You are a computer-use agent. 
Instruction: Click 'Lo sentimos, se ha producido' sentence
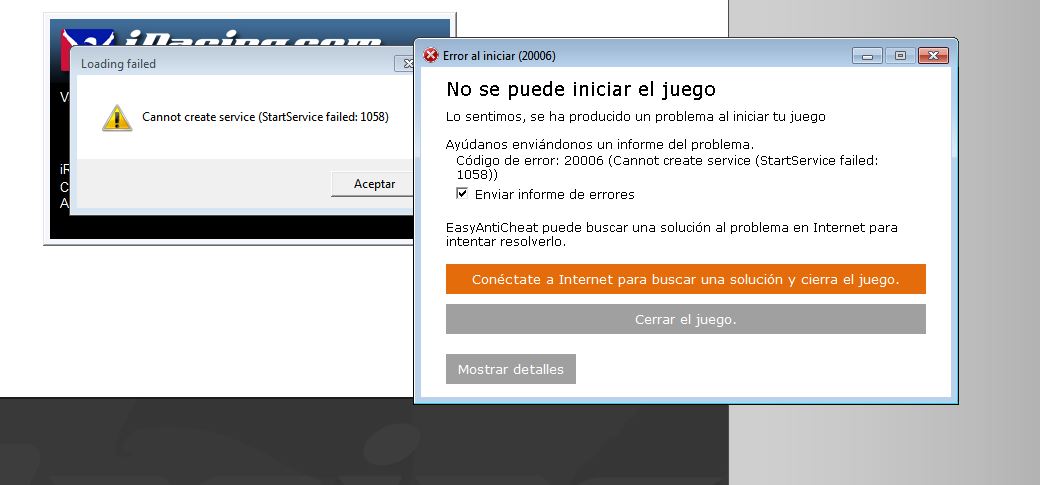[635, 117]
